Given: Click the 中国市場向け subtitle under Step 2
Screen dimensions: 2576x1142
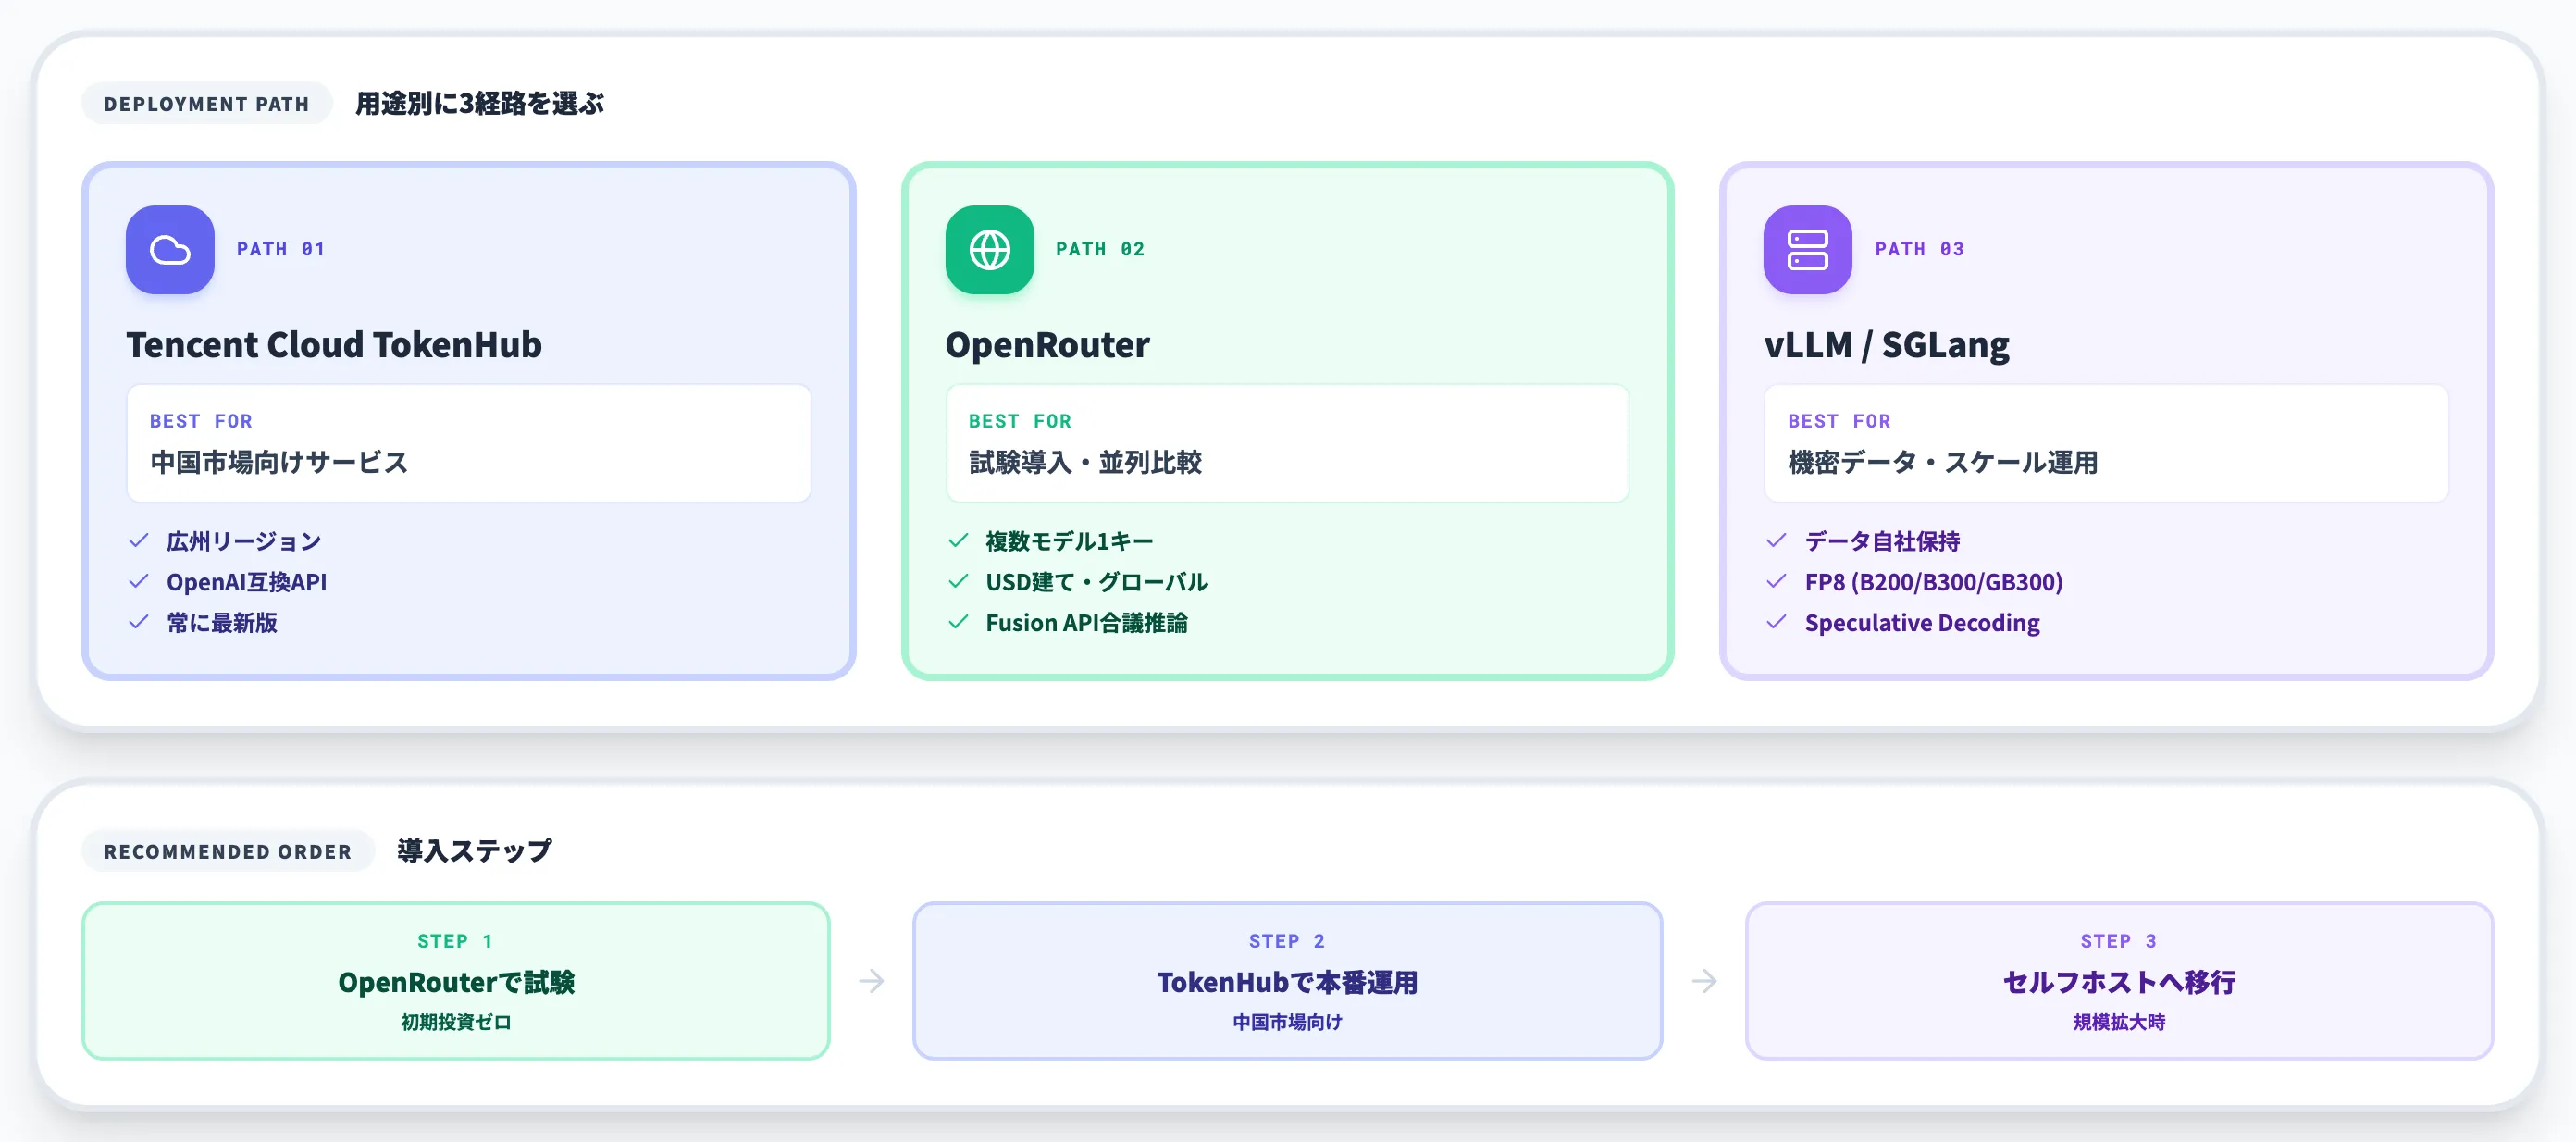Looking at the screenshot, I should [1287, 1022].
